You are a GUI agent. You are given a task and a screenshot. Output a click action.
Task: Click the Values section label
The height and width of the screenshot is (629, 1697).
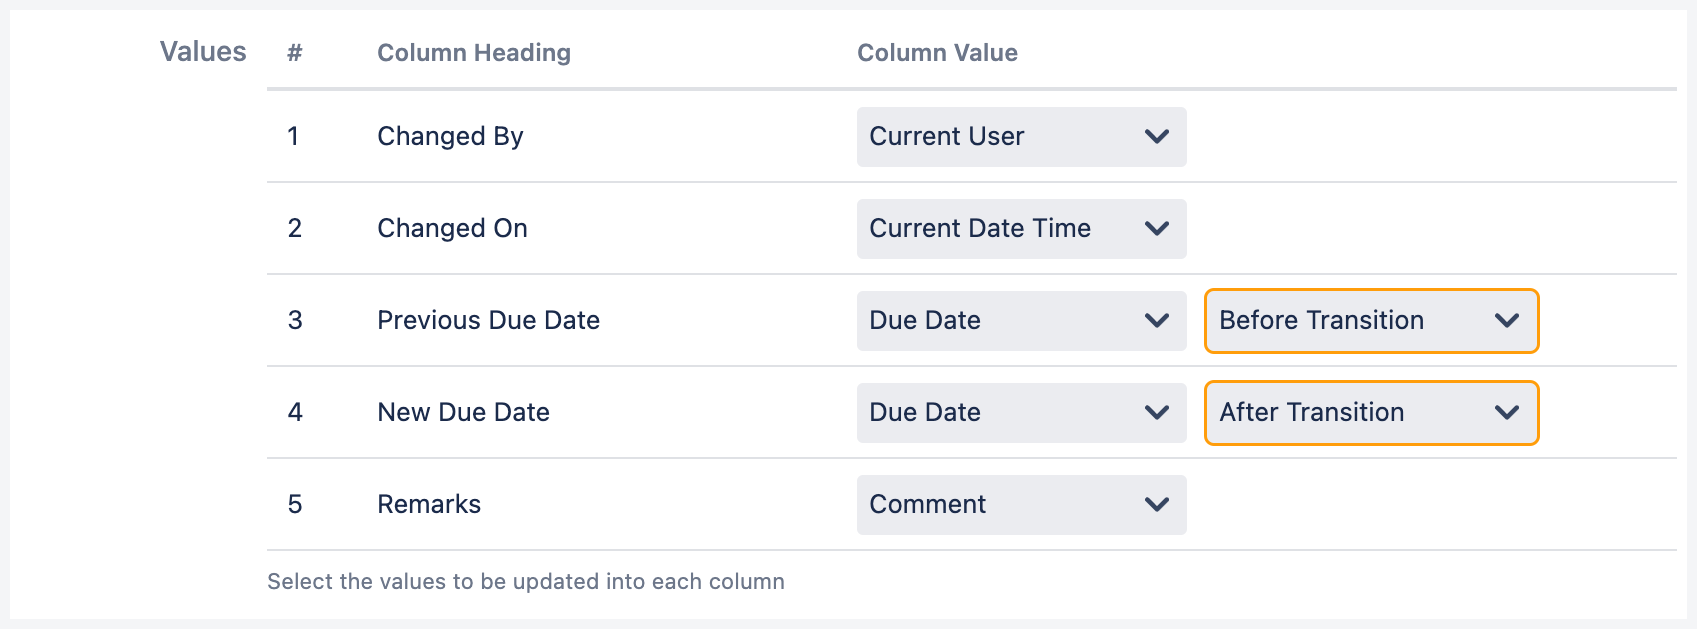point(203,52)
